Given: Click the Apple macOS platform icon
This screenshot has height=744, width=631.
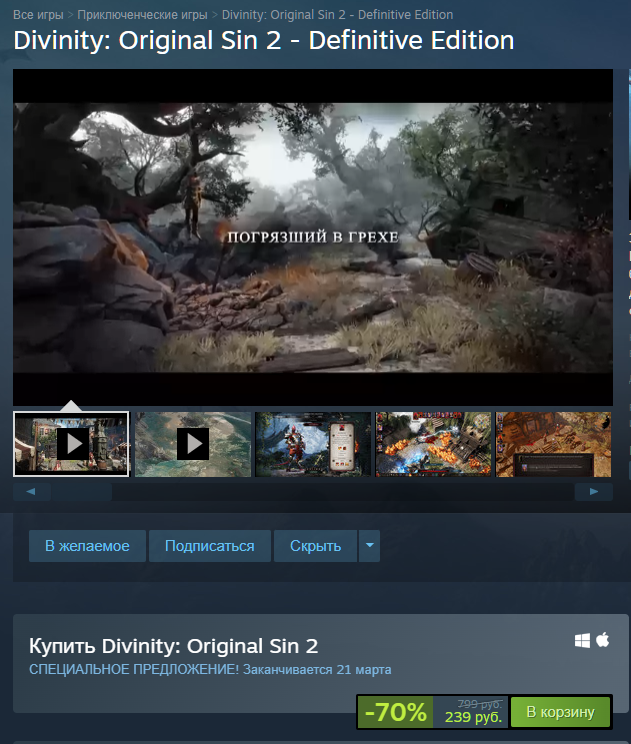Looking at the screenshot, I should coord(603,640).
